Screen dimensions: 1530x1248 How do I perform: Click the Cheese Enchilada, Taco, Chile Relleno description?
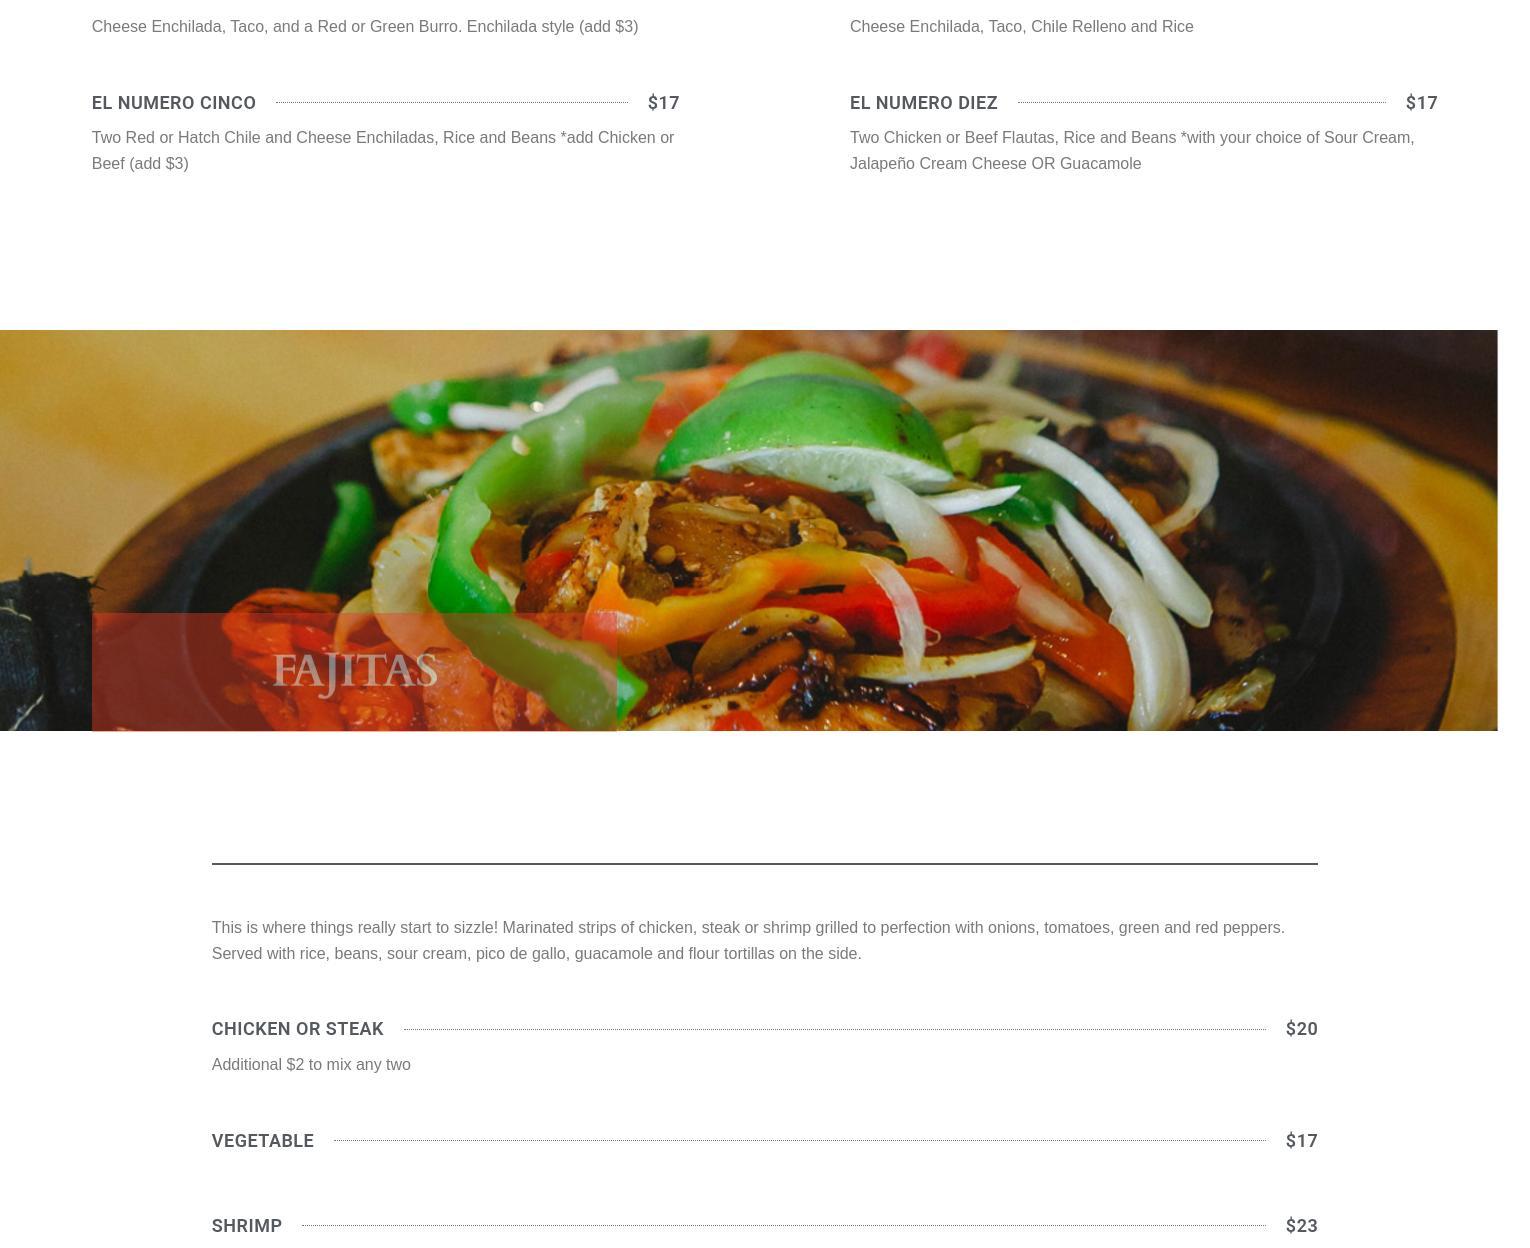coord(1022,27)
